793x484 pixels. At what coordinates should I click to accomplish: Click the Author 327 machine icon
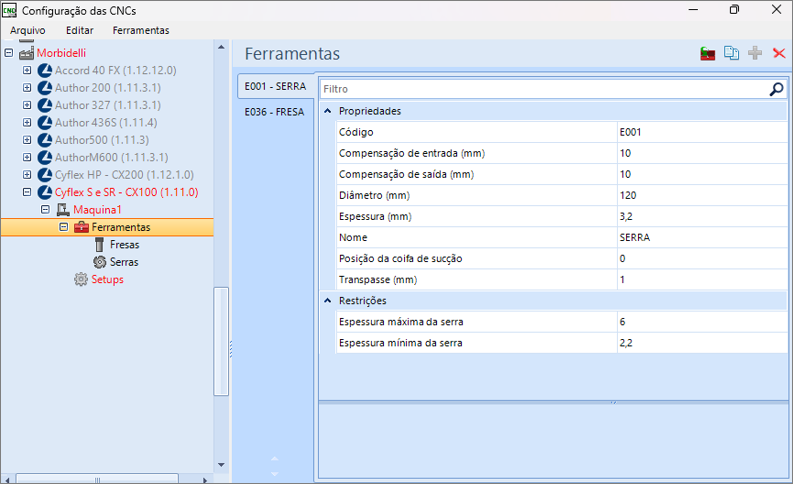click(45, 105)
